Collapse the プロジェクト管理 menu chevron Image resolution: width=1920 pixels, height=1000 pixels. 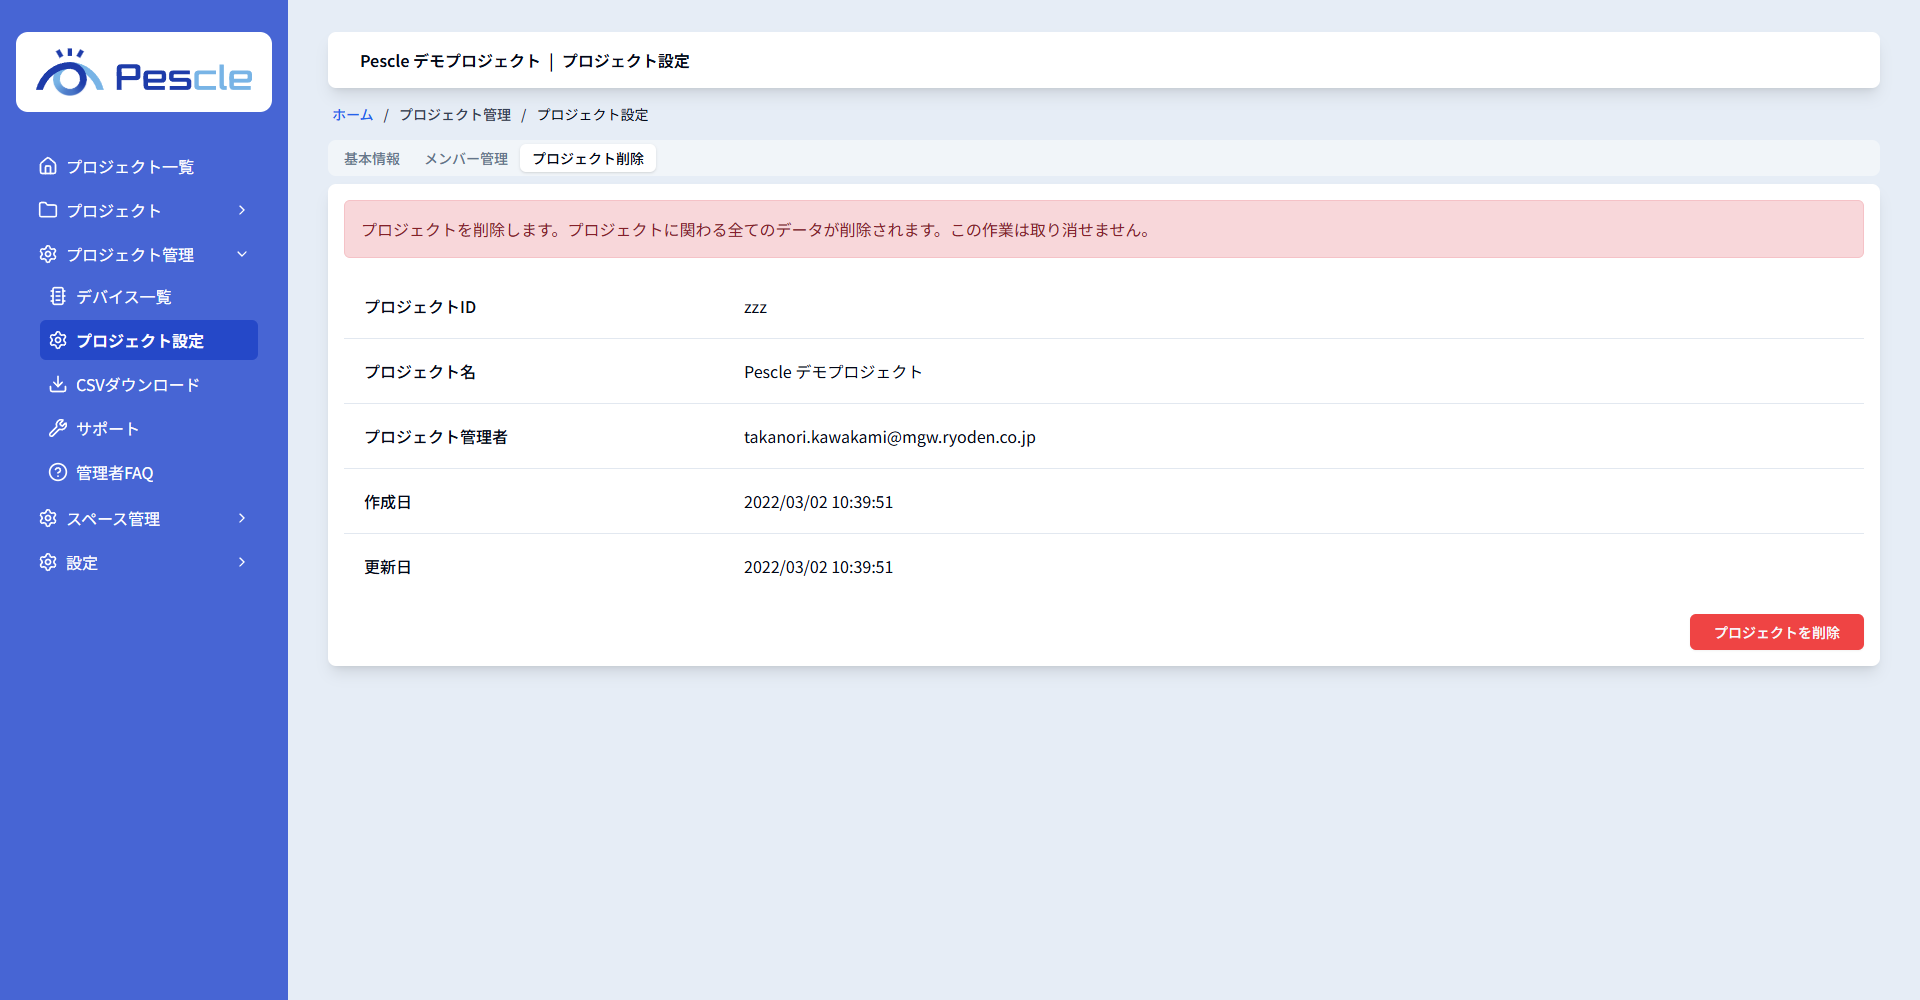click(x=242, y=254)
